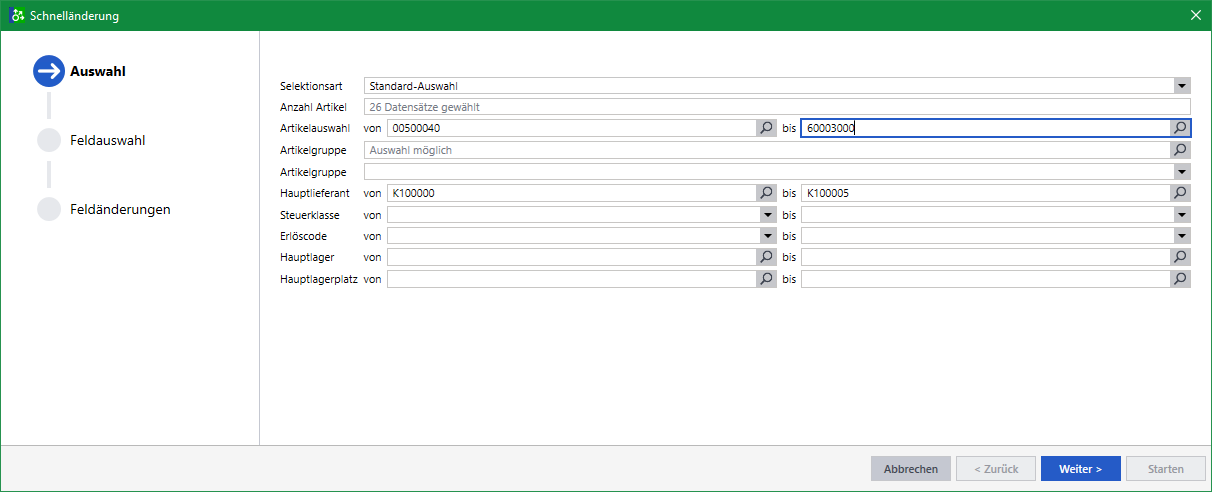Click Hauptlieferant bis field K100005

986,193
